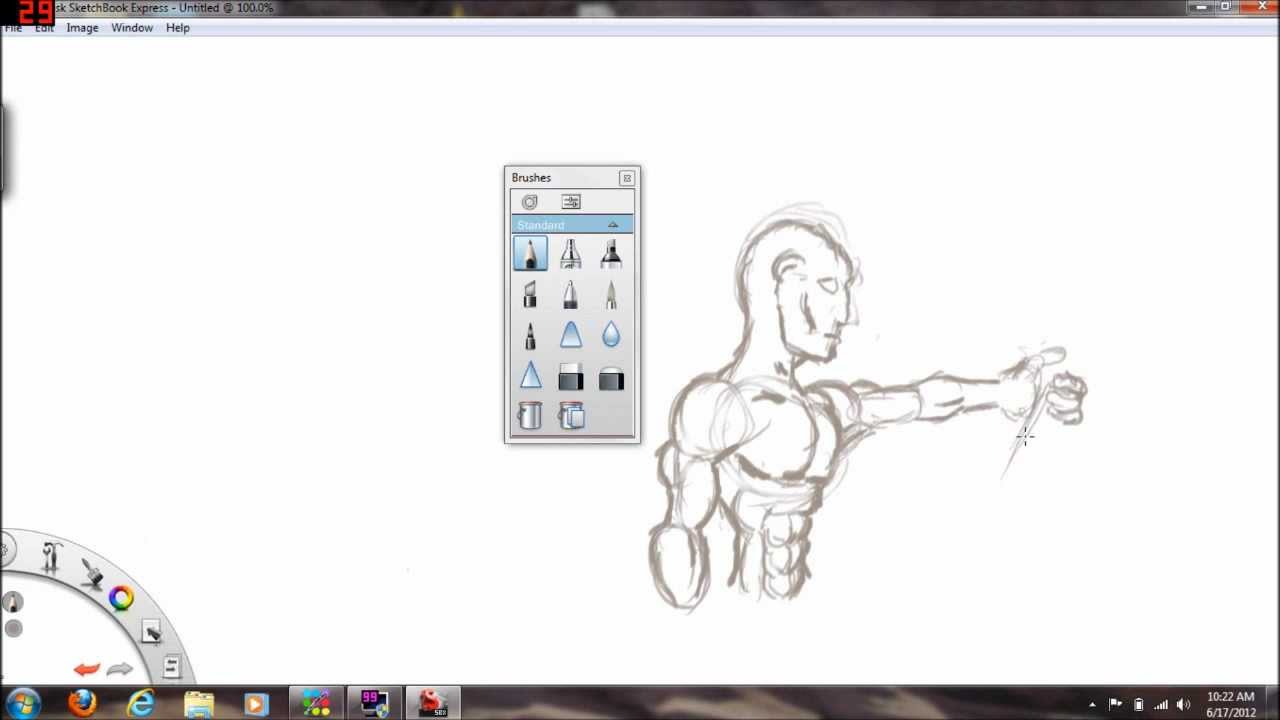Select the fine nib pen in second row
This screenshot has height=720, width=1280.
[x=611, y=294]
